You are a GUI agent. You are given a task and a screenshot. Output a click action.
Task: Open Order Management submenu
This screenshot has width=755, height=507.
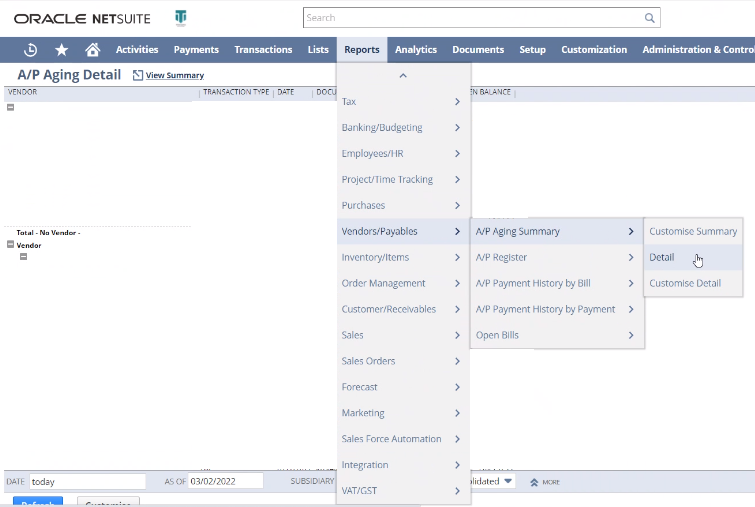(x=403, y=284)
